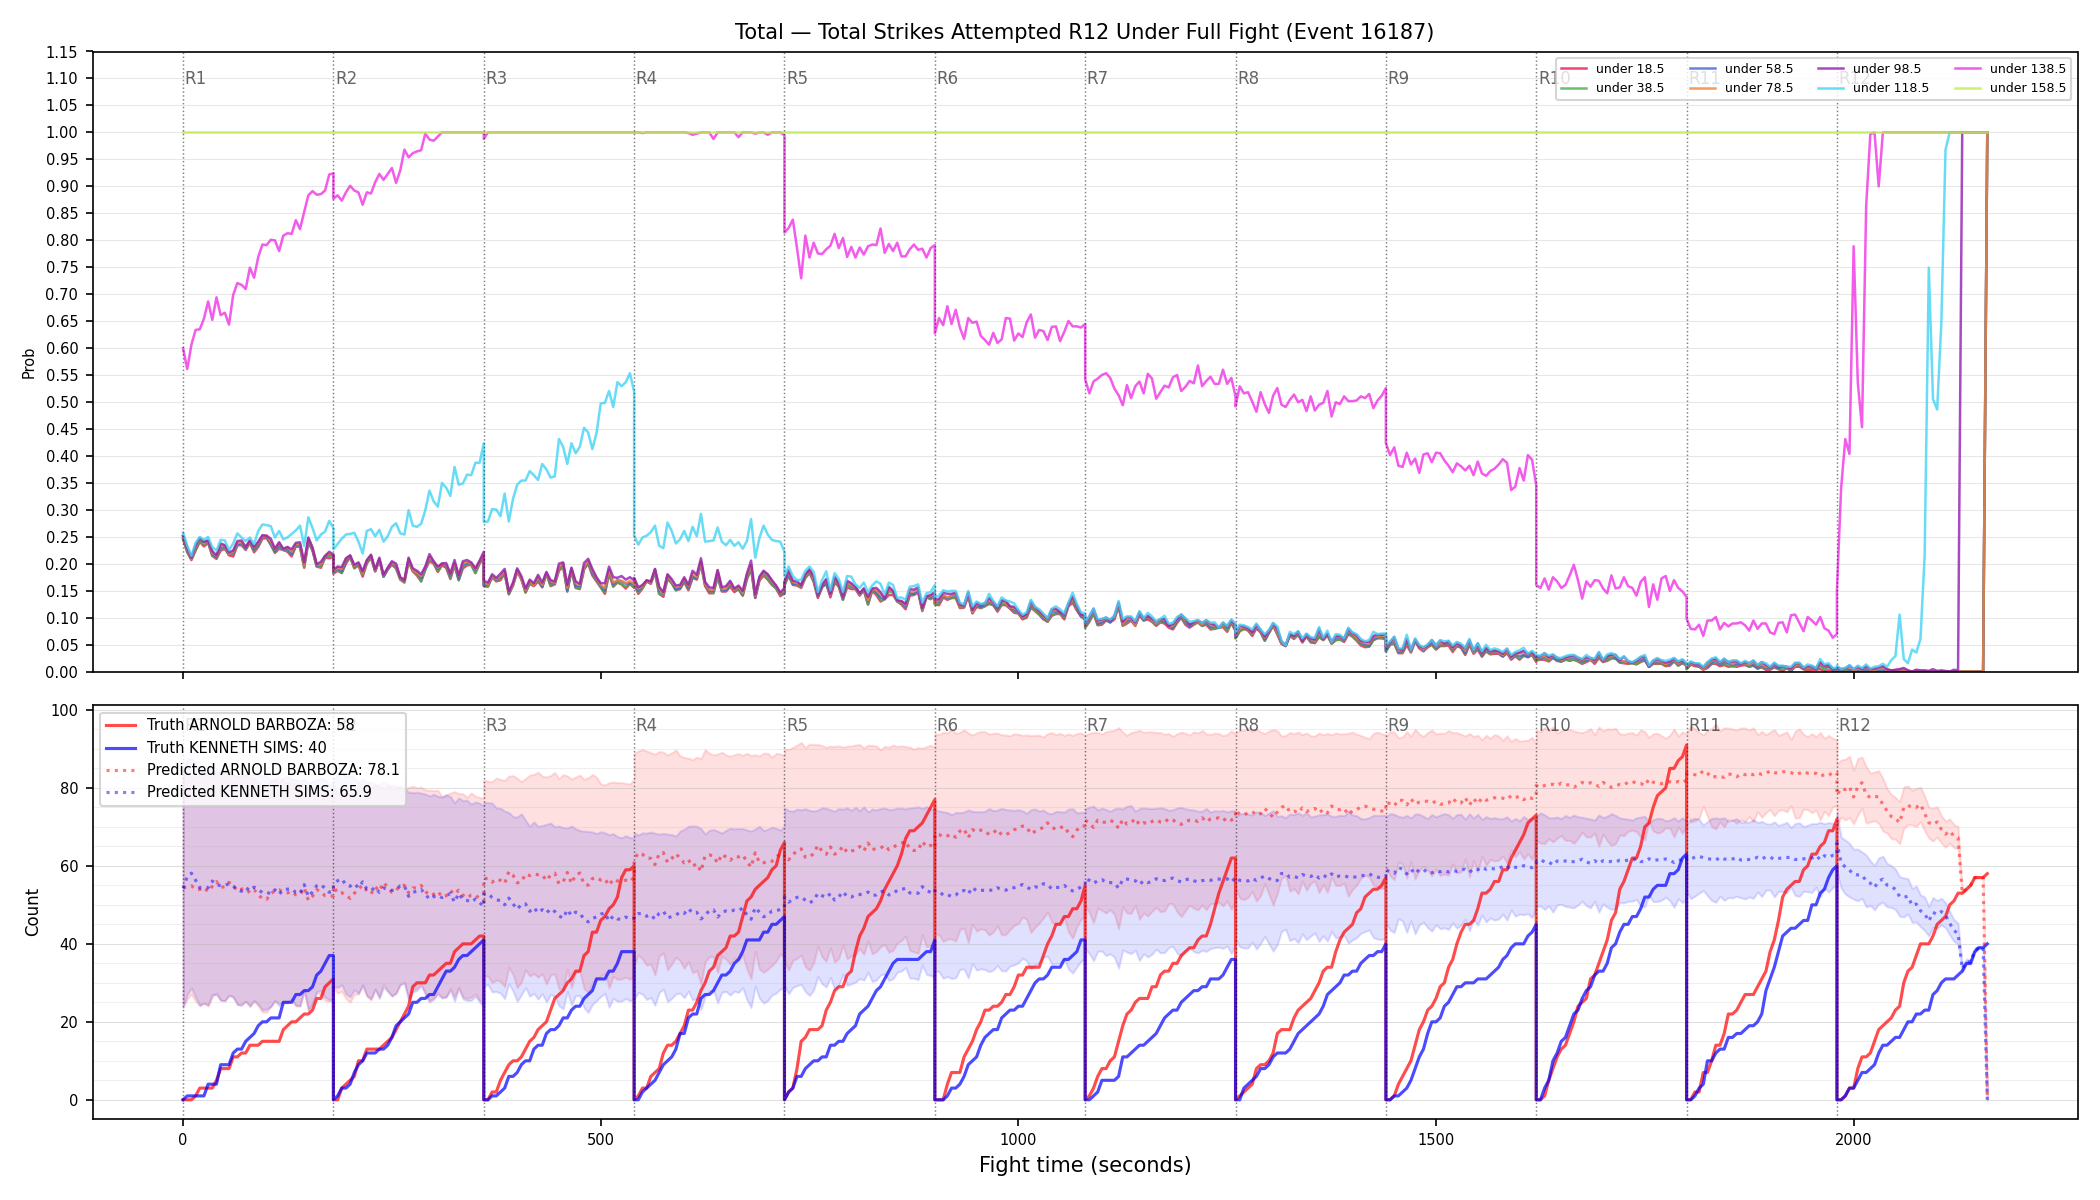The height and width of the screenshot is (1200, 2100).
Task: Click the 'Fight time (seconds)' x-axis label
Action: tap(1085, 1165)
